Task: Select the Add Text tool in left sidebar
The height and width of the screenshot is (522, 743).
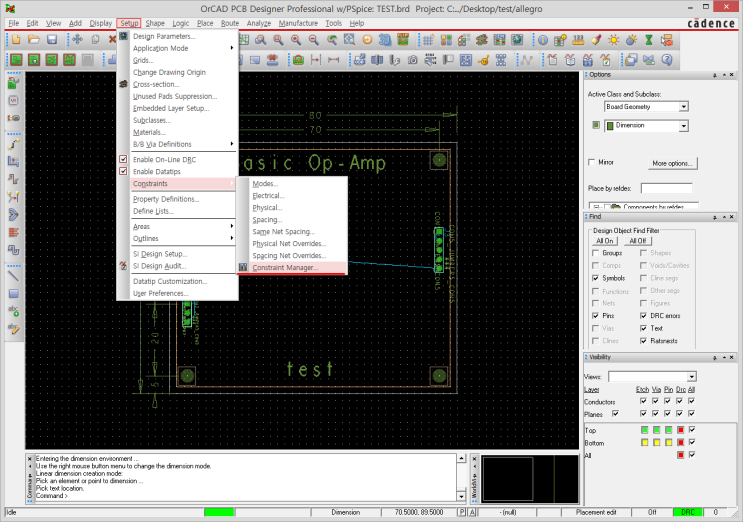Action: tap(14, 311)
